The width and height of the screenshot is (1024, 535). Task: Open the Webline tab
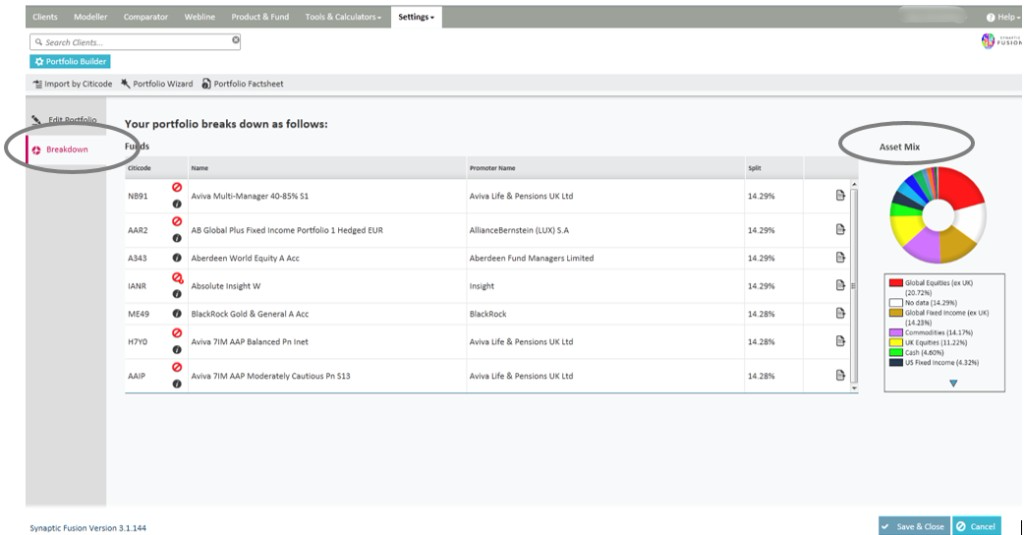click(199, 17)
